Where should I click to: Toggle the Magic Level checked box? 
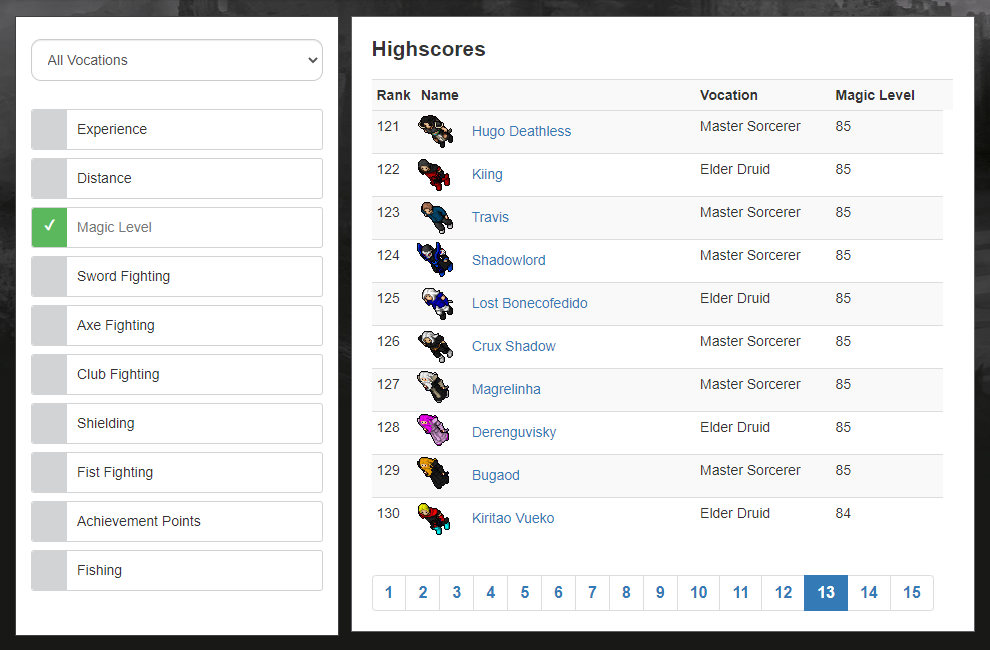pos(49,227)
